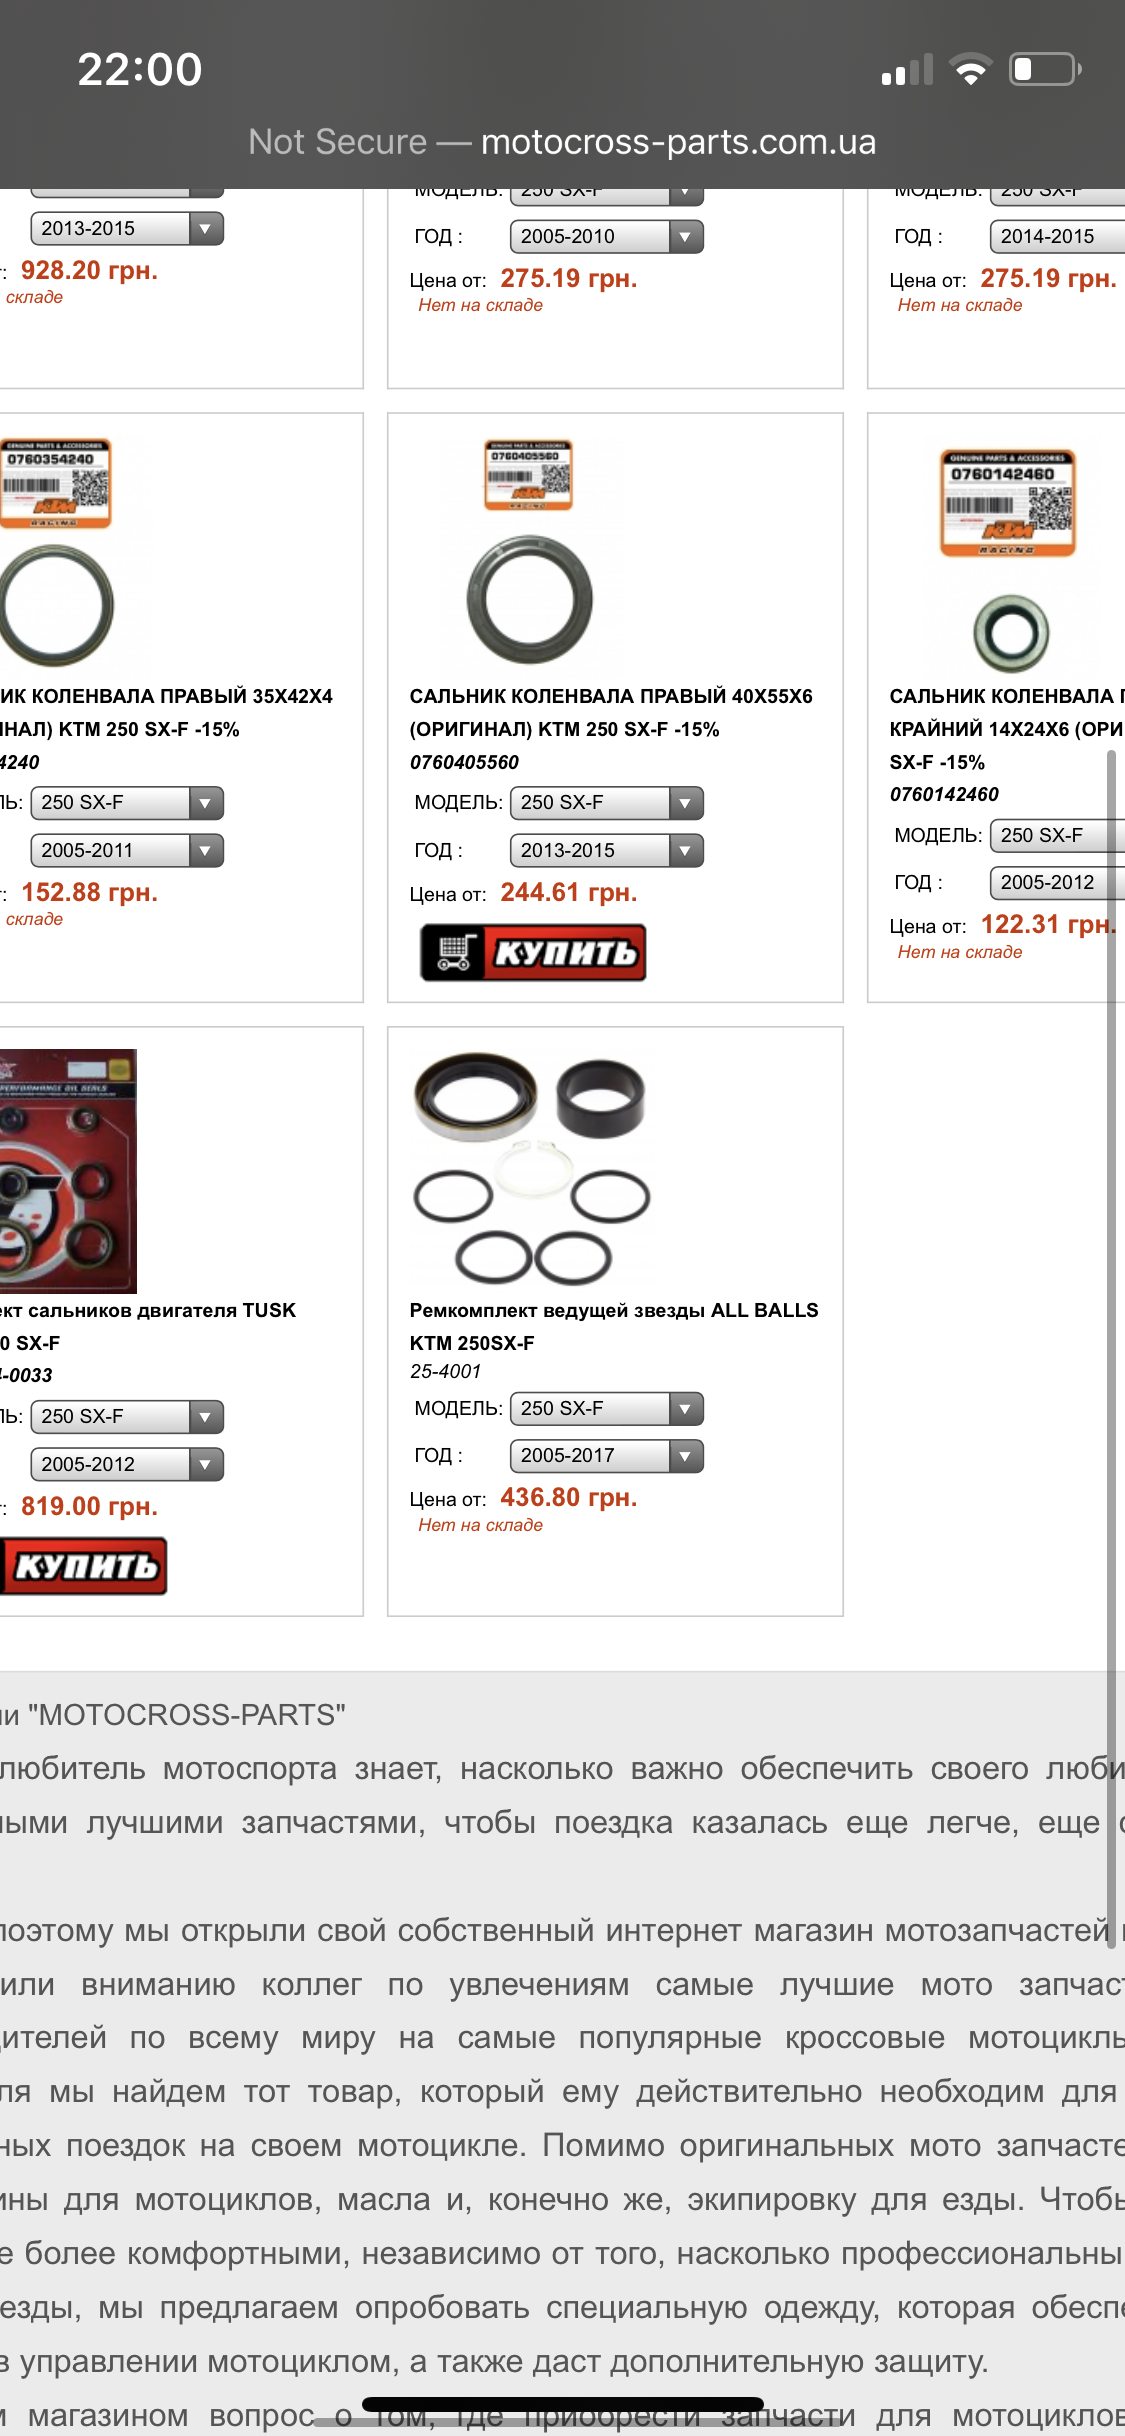Open the 2013-2015 year dropdown at top left
Image resolution: width=1125 pixels, height=2436 pixels.
(127, 228)
